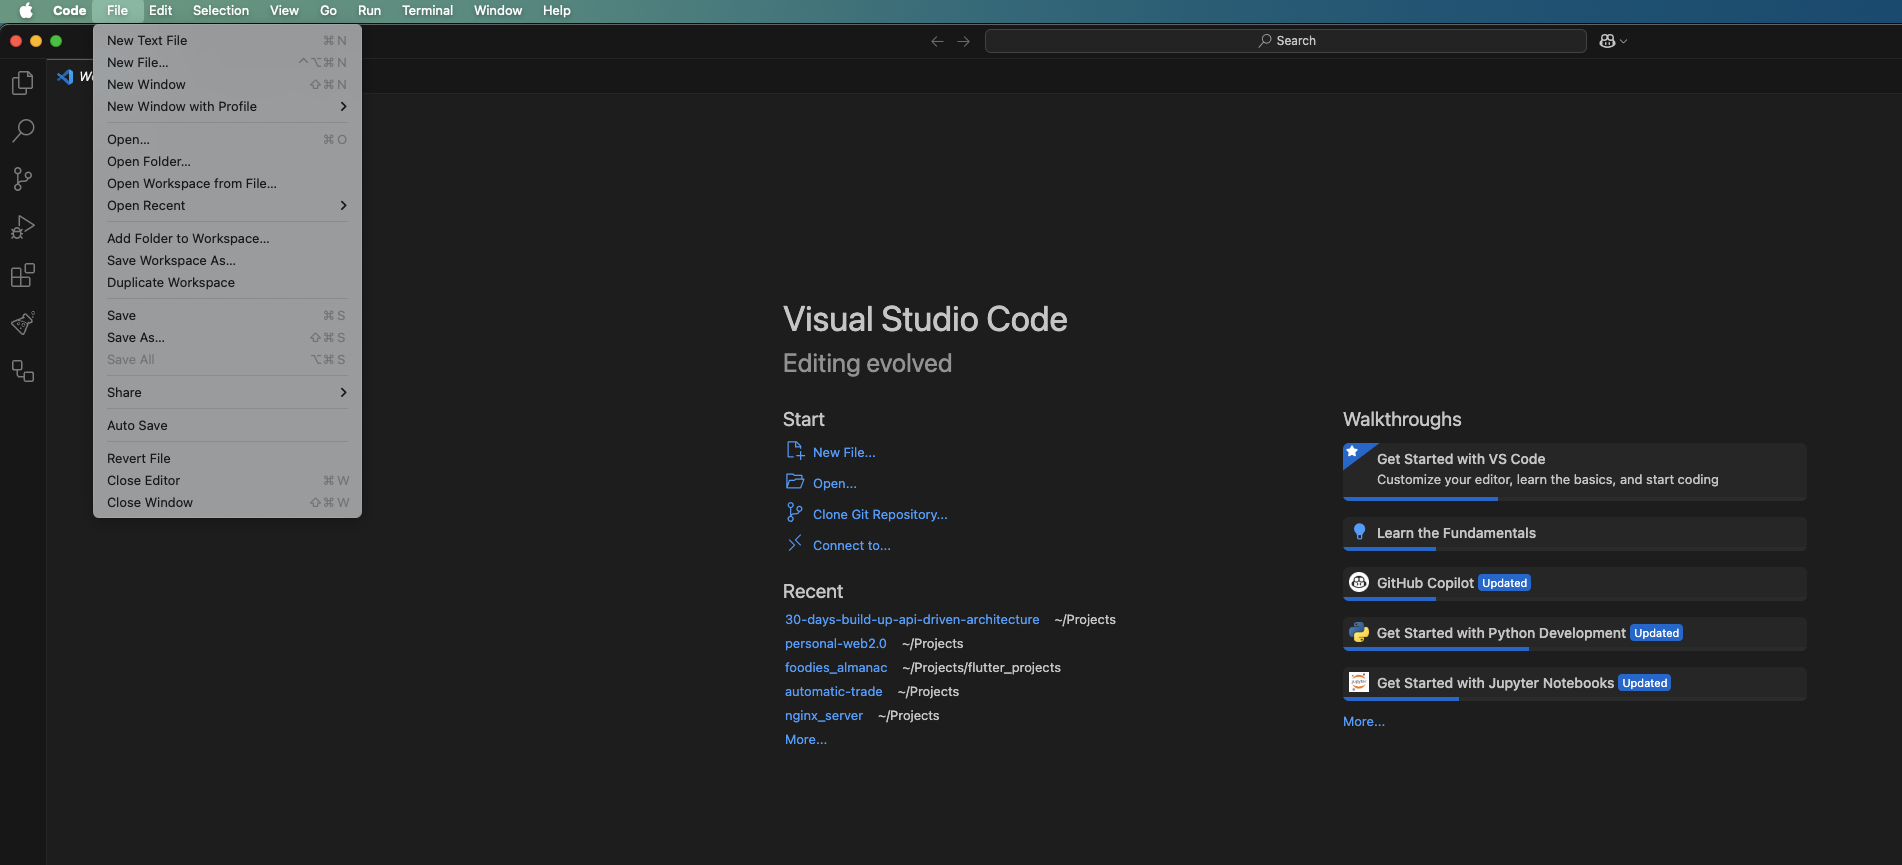The height and width of the screenshot is (865, 1902).
Task: Click the navigate forward arrow
Action: pos(963,41)
